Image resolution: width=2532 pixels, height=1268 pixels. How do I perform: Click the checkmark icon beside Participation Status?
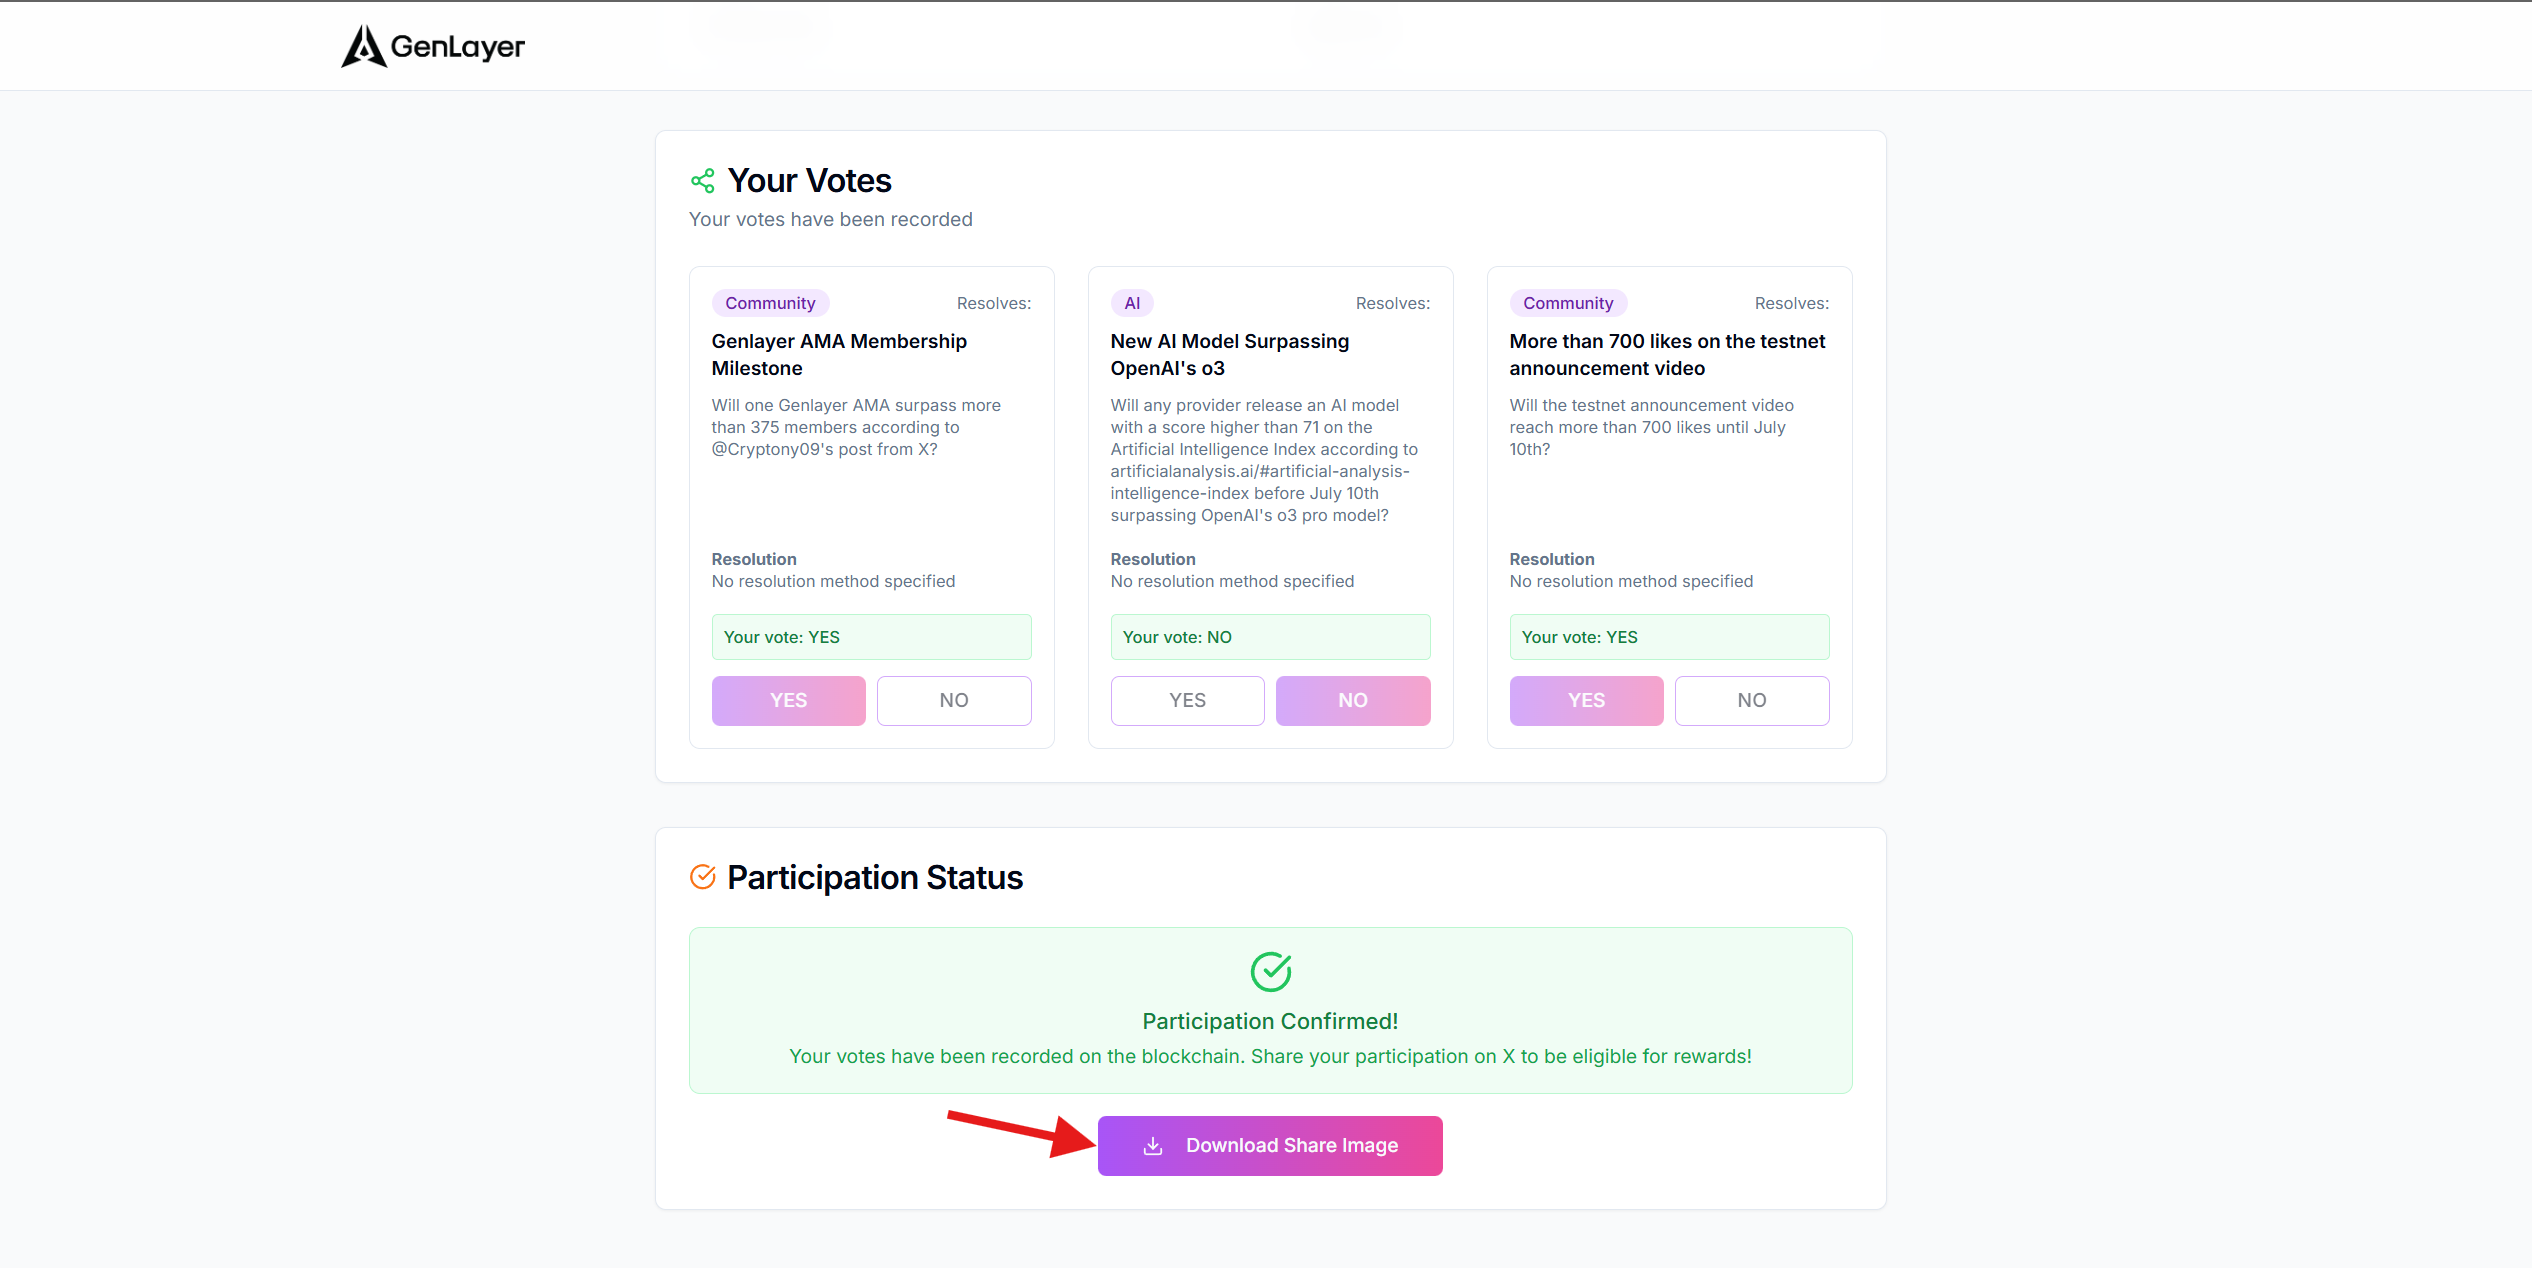point(703,877)
